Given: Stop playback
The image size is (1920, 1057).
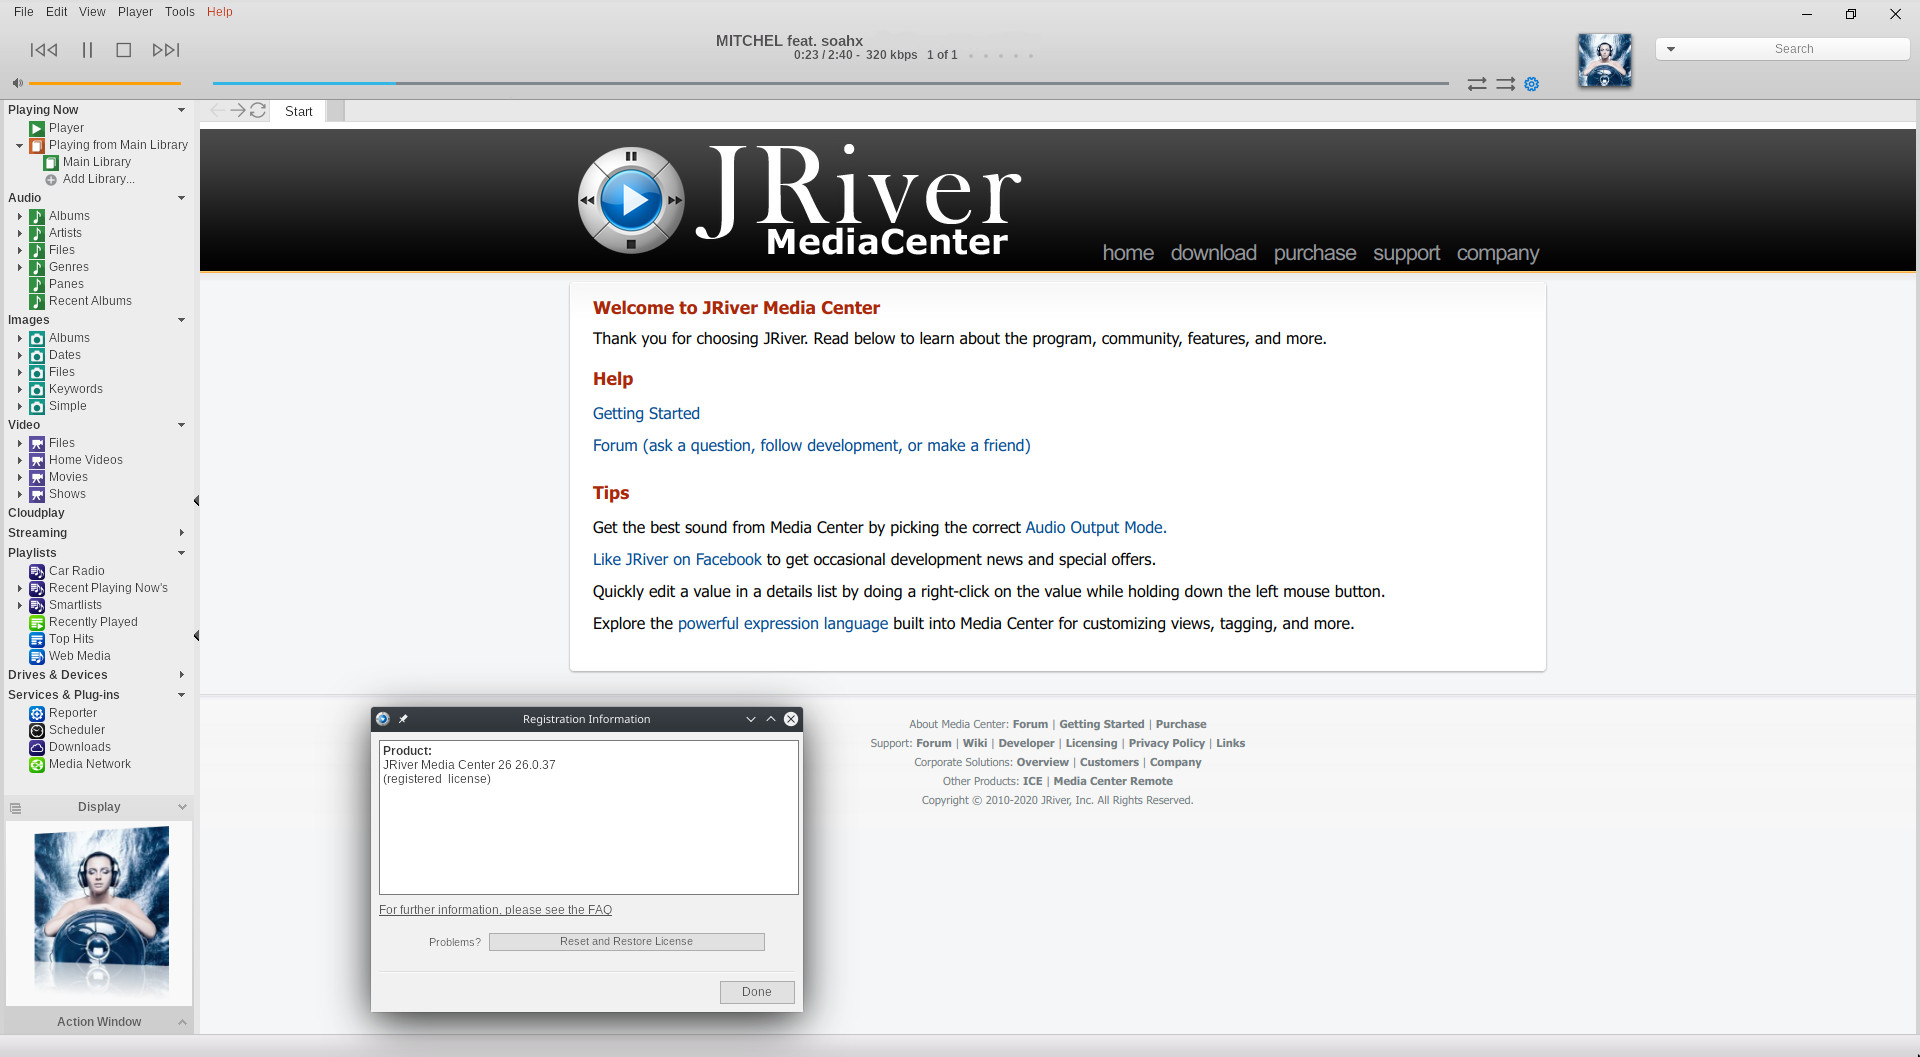Looking at the screenshot, I should (x=124, y=50).
